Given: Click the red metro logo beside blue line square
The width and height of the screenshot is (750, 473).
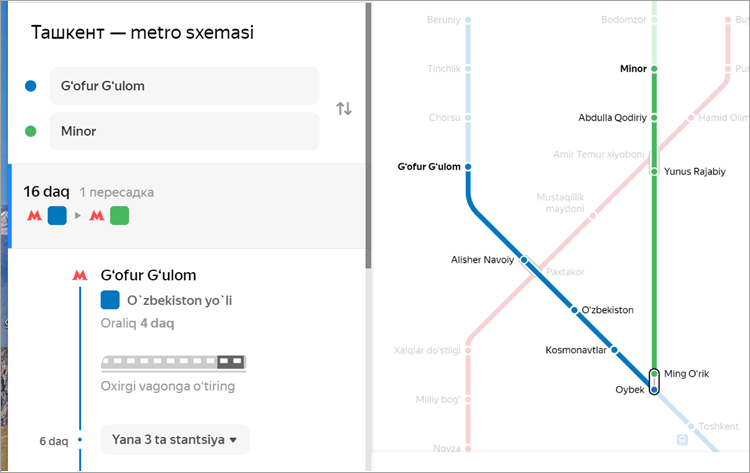Looking at the screenshot, I should coord(34,216).
